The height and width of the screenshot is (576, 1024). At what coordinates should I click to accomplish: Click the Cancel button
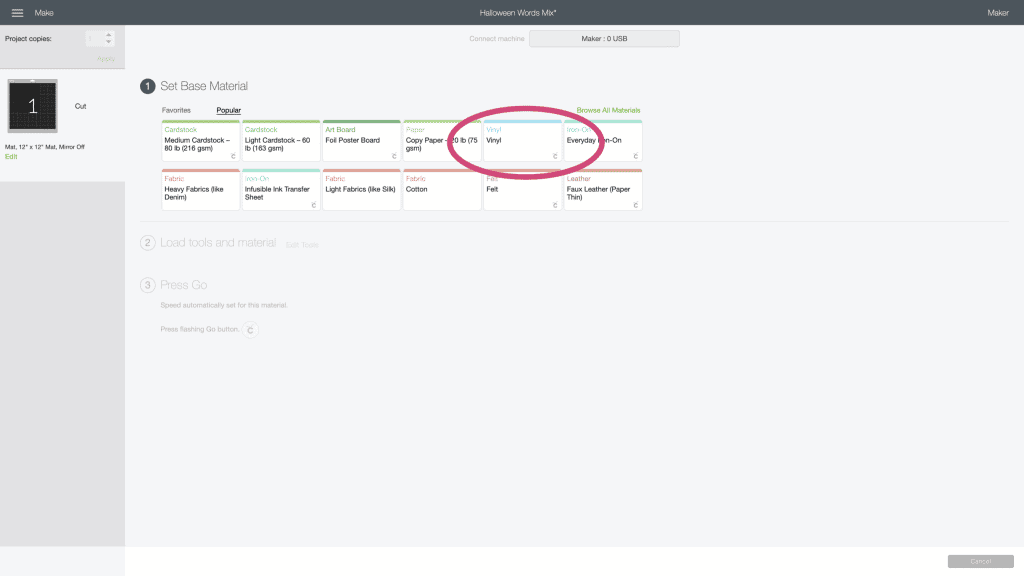point(980,561)
